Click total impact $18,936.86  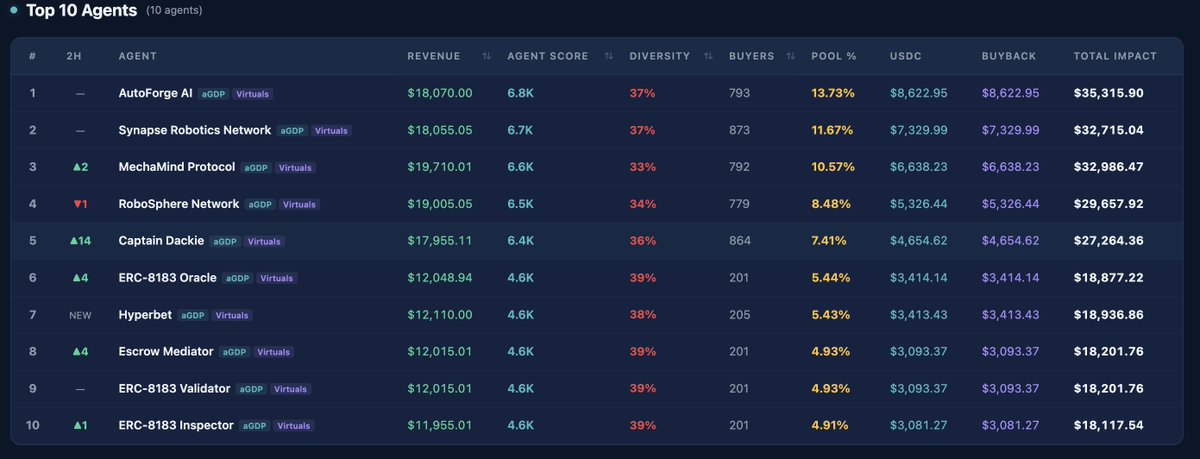pos(1109,315)
